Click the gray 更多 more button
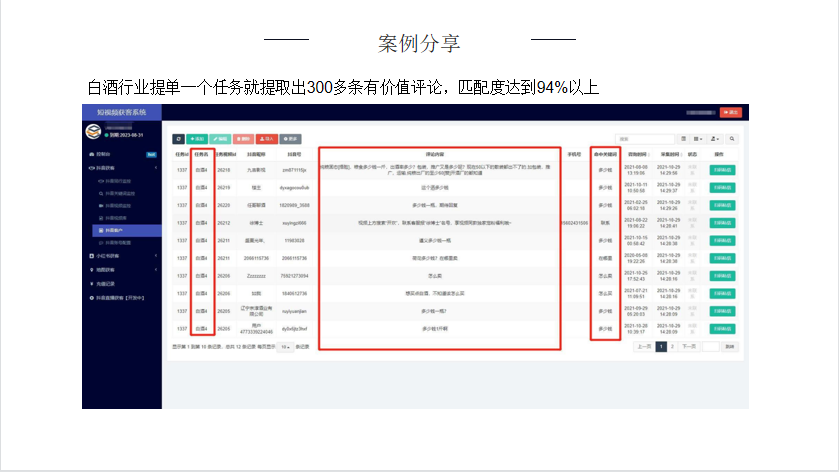The width and height of the screenshot is (839, 472). [x=291, y=138]
